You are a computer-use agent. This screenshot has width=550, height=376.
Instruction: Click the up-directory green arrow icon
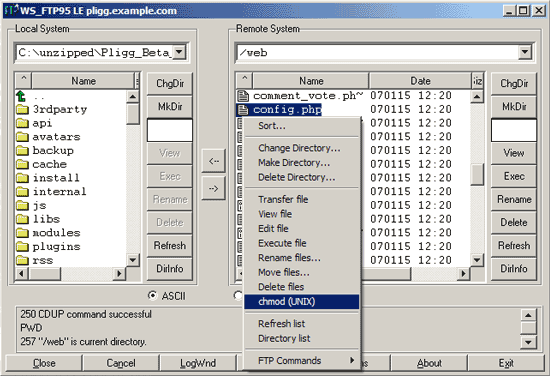(21, 96)
